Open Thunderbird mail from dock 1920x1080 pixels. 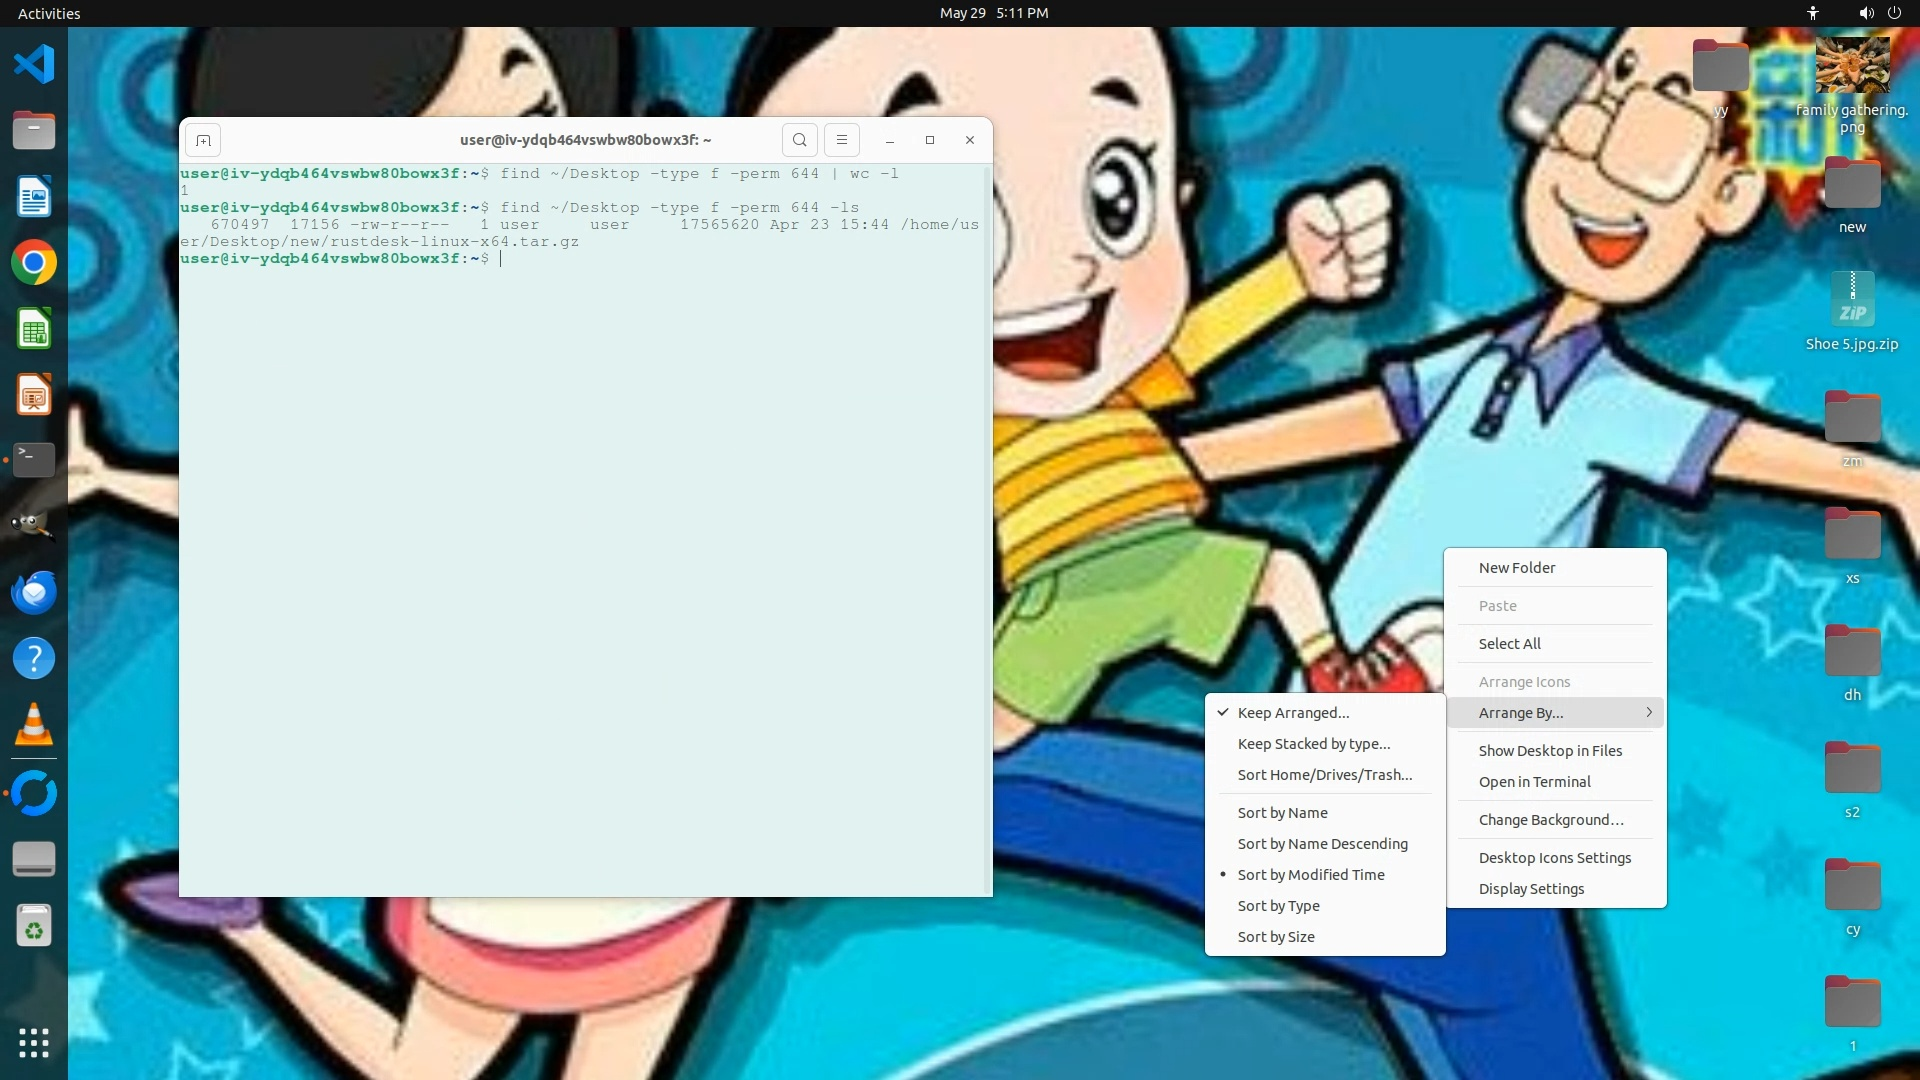pyautogui.click(x=34, y=592)
